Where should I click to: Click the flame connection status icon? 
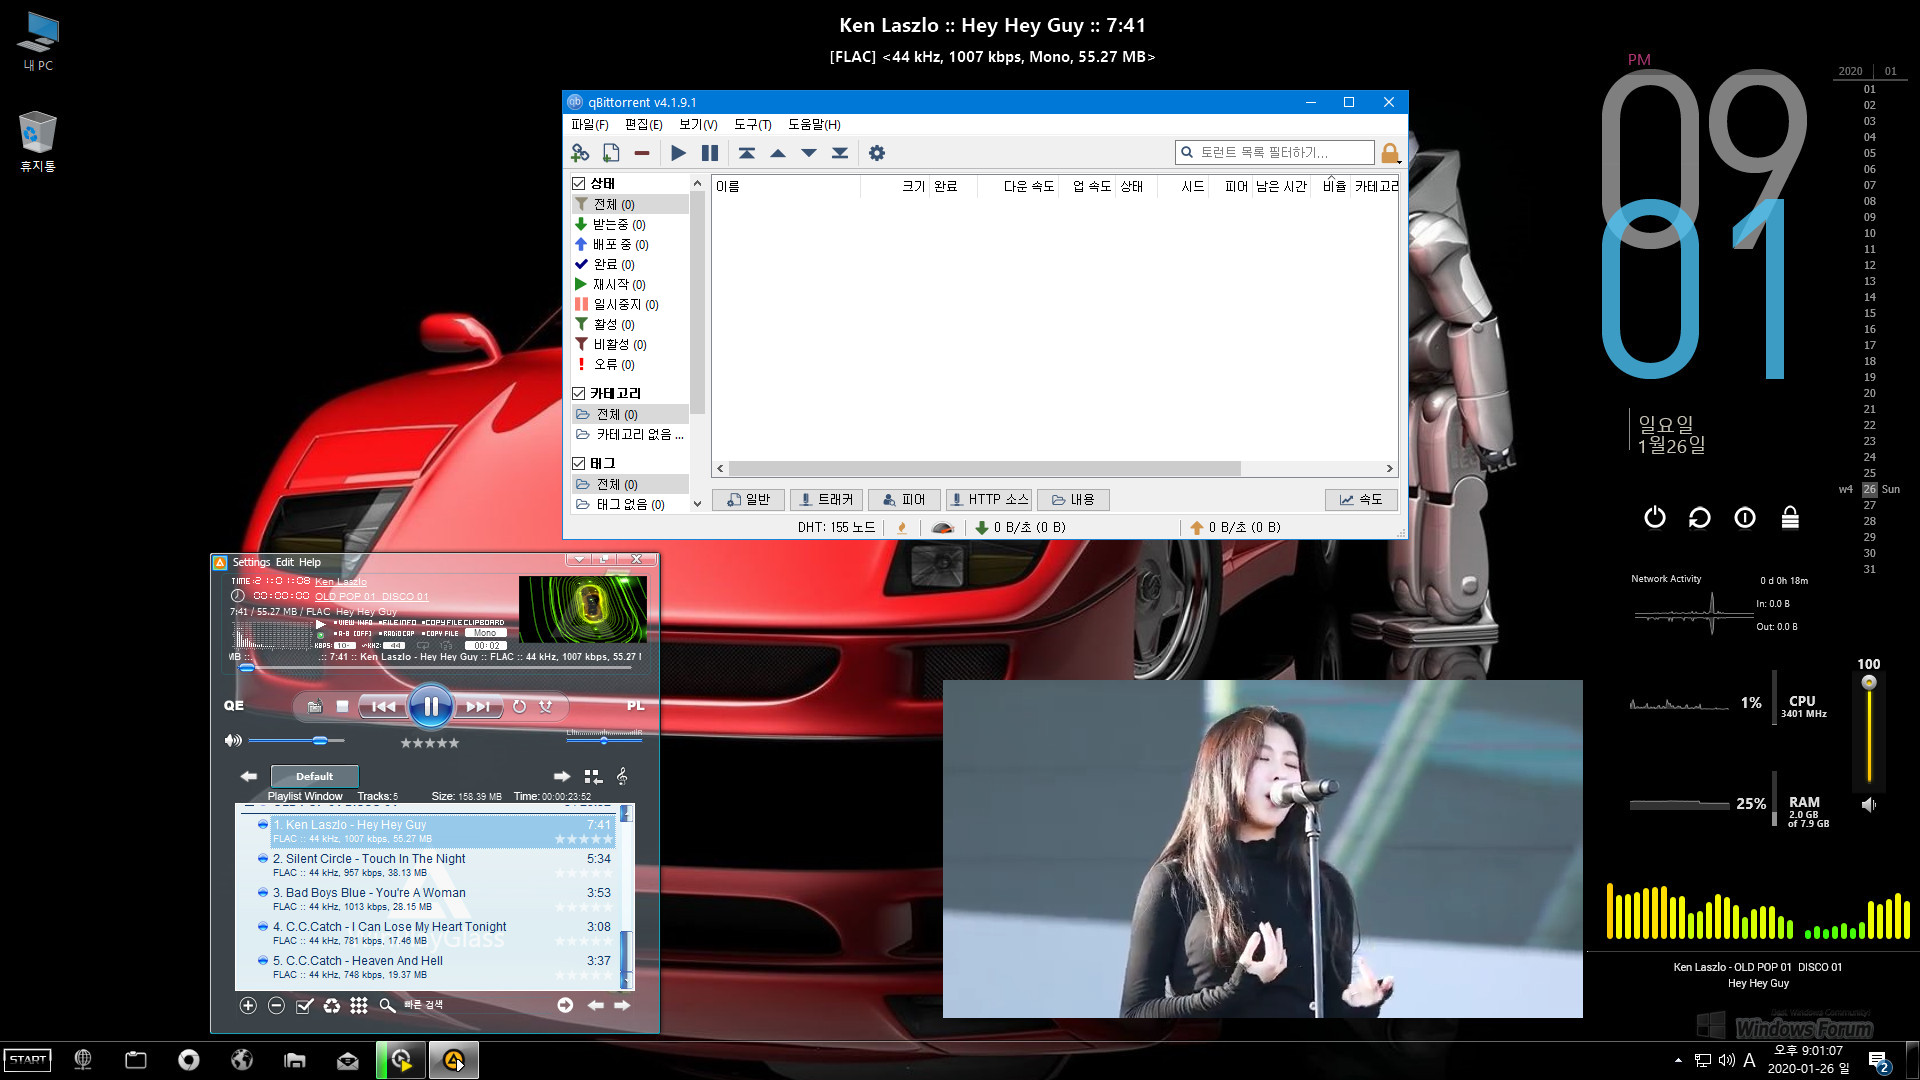pyautogui.click(x=902, y=528)
